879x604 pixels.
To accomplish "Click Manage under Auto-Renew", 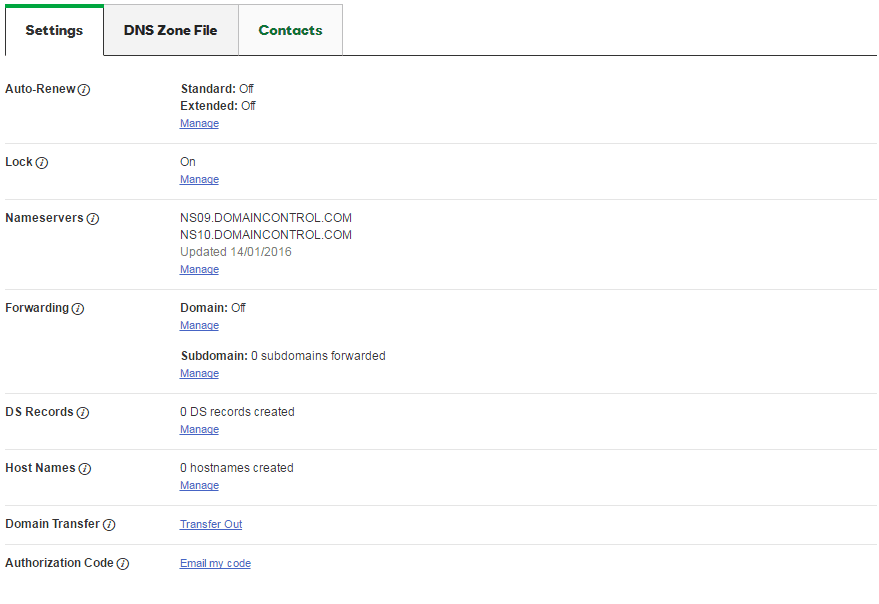I will (x=199, y=123).
